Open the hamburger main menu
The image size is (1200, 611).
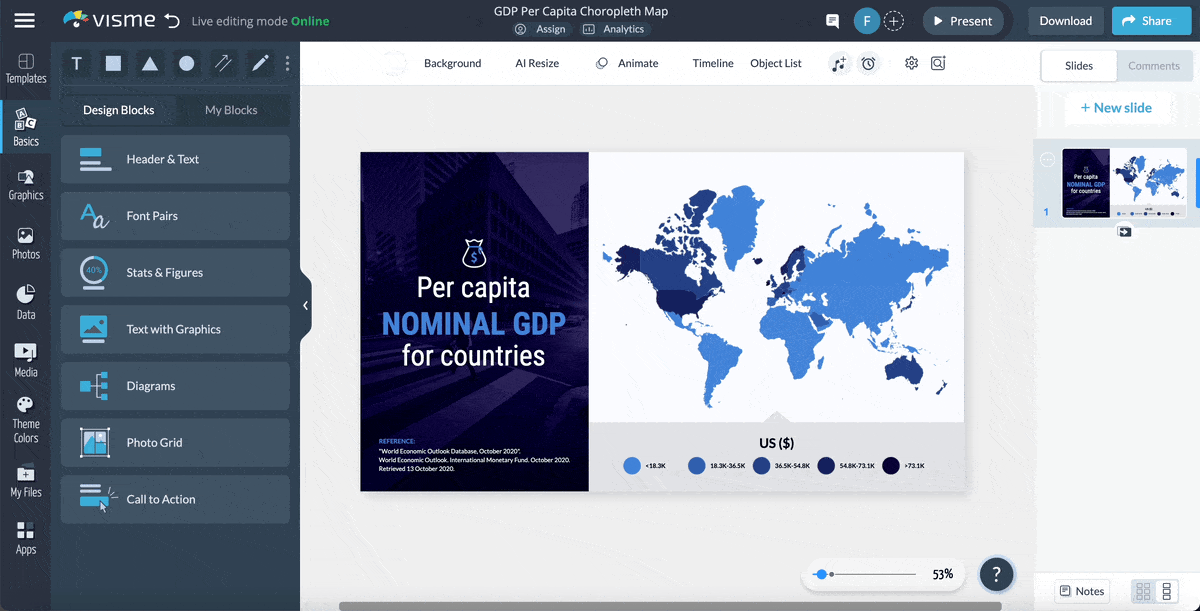pyautogui.click(x=24, y=21)
